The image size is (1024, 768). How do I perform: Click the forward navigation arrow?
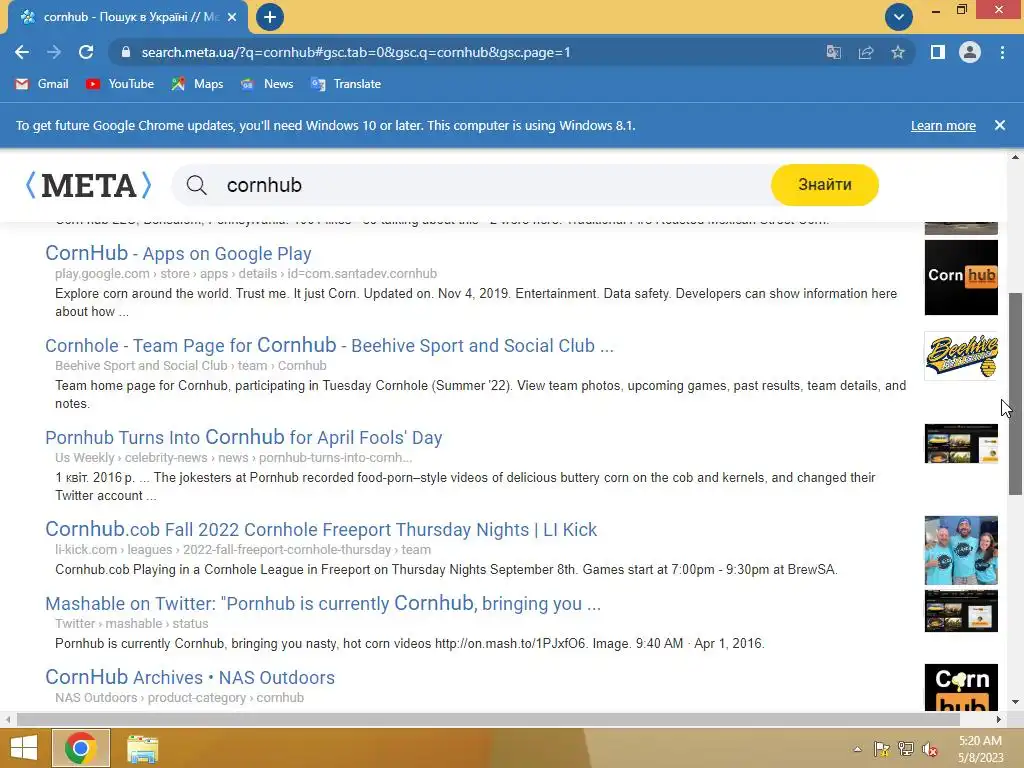click(x=54, y=52)
